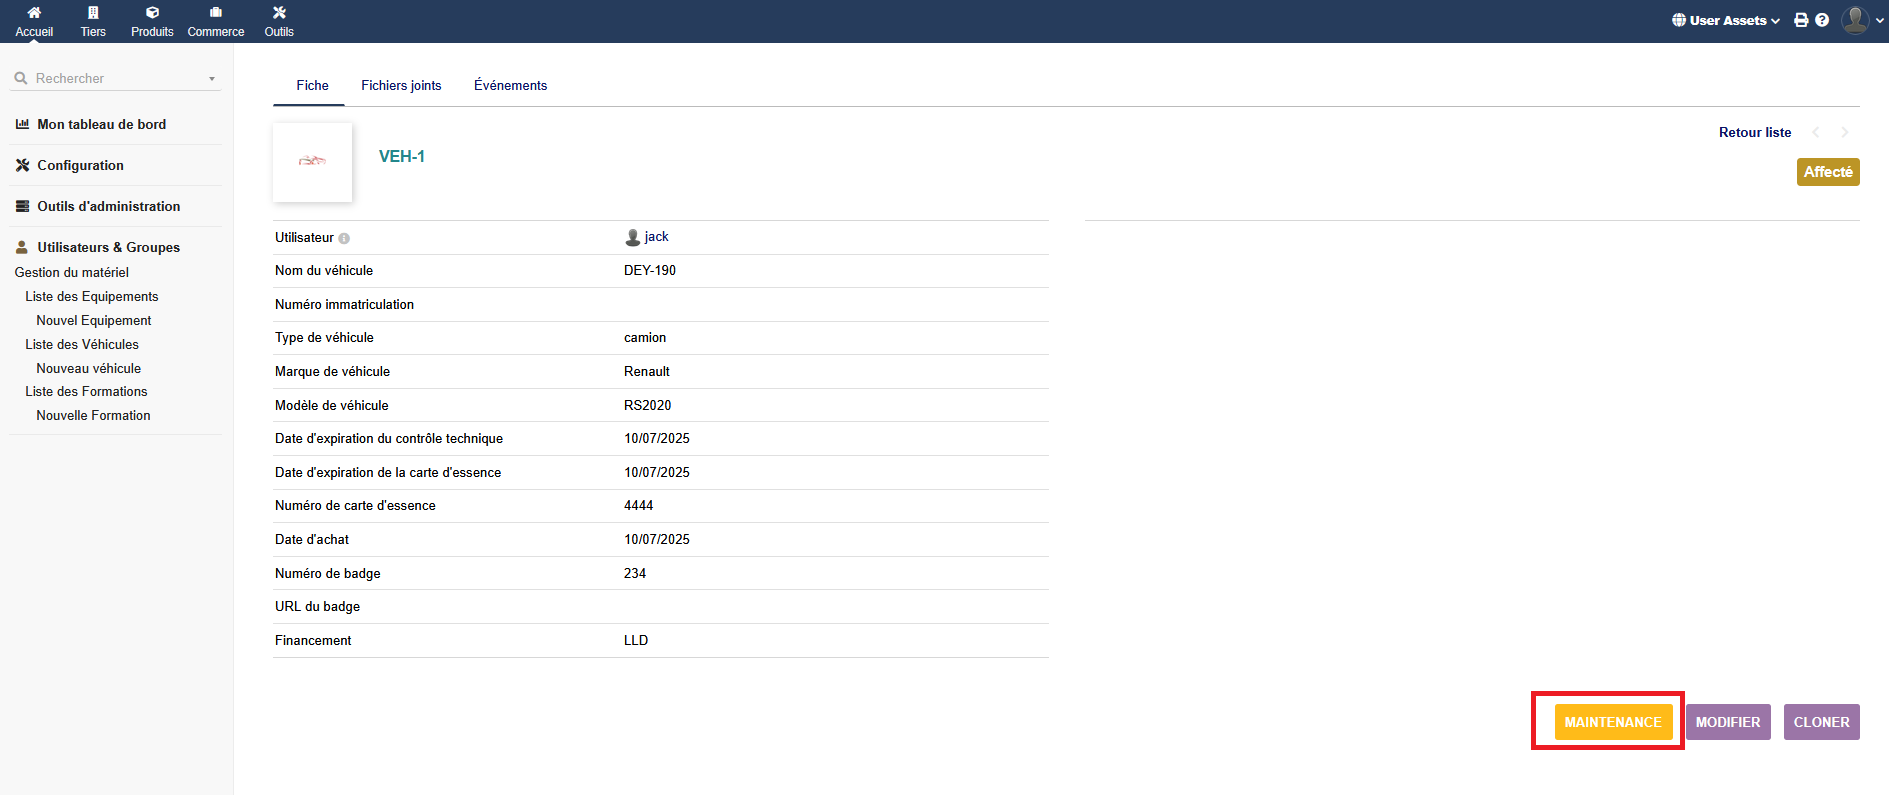Image resolution: width=1889 pixels, height=795 pixels.
Task: Expand the user avatar menu
Action: pyautogui.click(x=1862, y=20)
